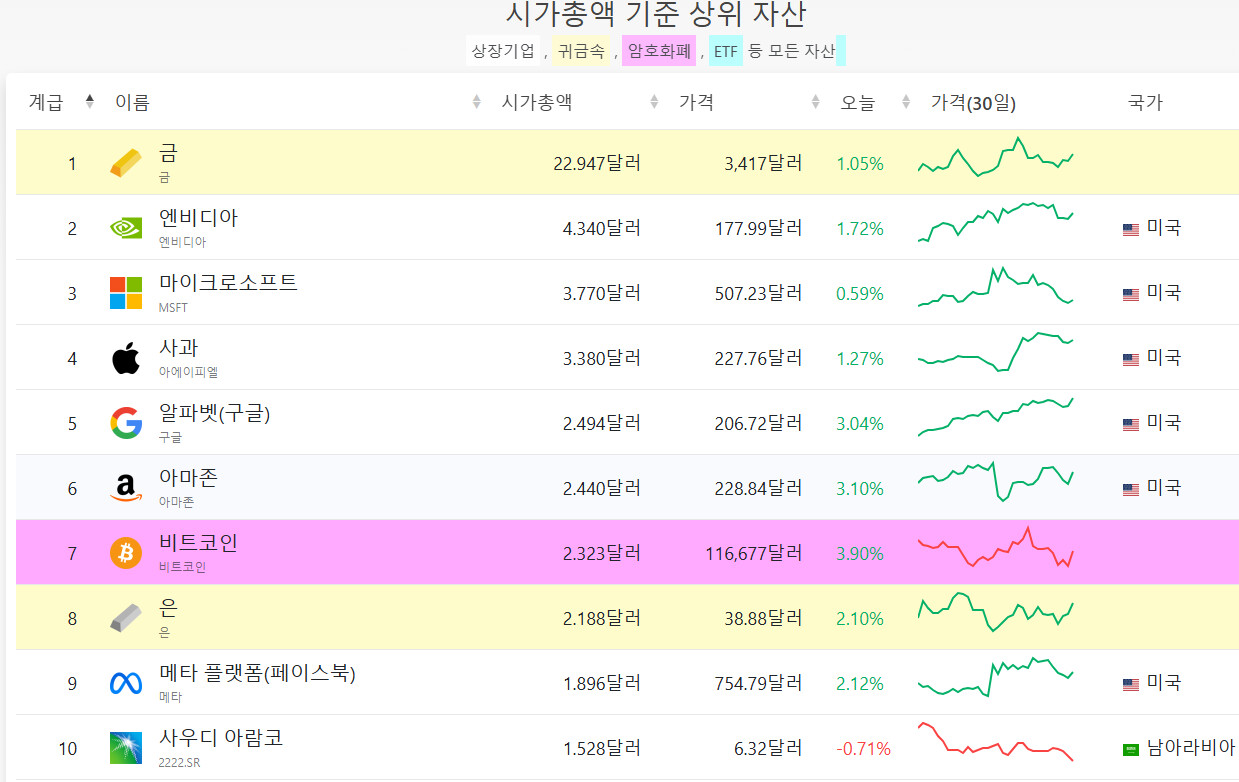Click the Meta logo icon
The height and width of the screenshot is (782, 1239).
click(126, 684)
